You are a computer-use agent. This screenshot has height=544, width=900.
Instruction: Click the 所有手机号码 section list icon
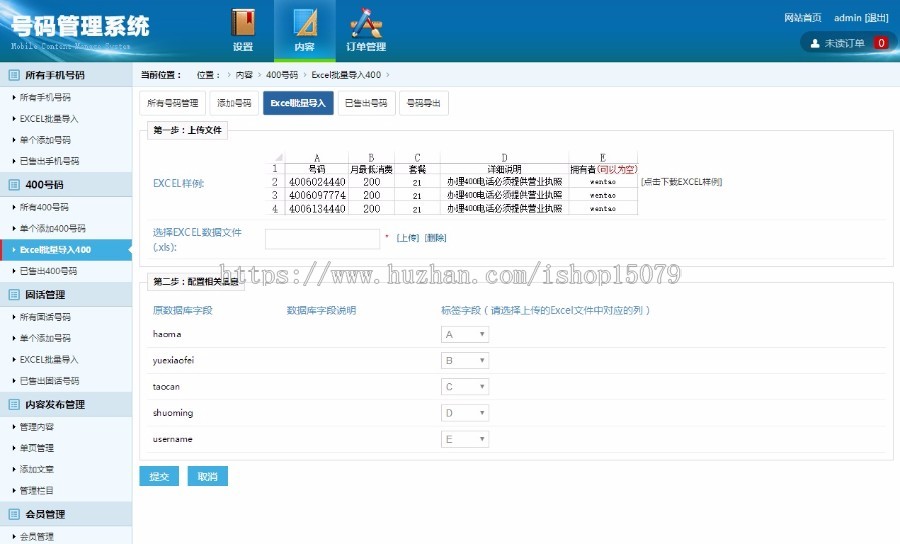[14, 75]
